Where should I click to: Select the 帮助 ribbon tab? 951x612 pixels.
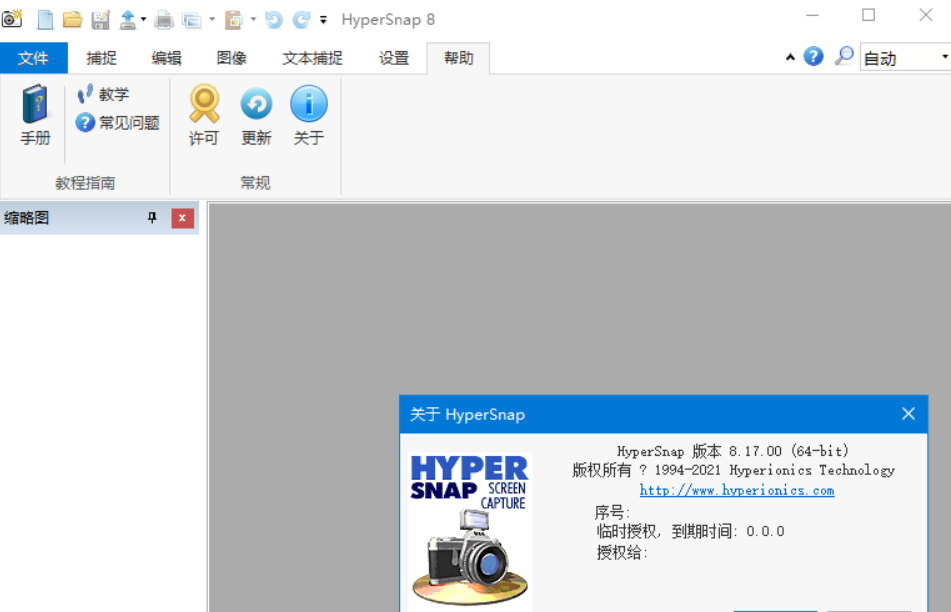pyautogui.click(x=459, y=58)
